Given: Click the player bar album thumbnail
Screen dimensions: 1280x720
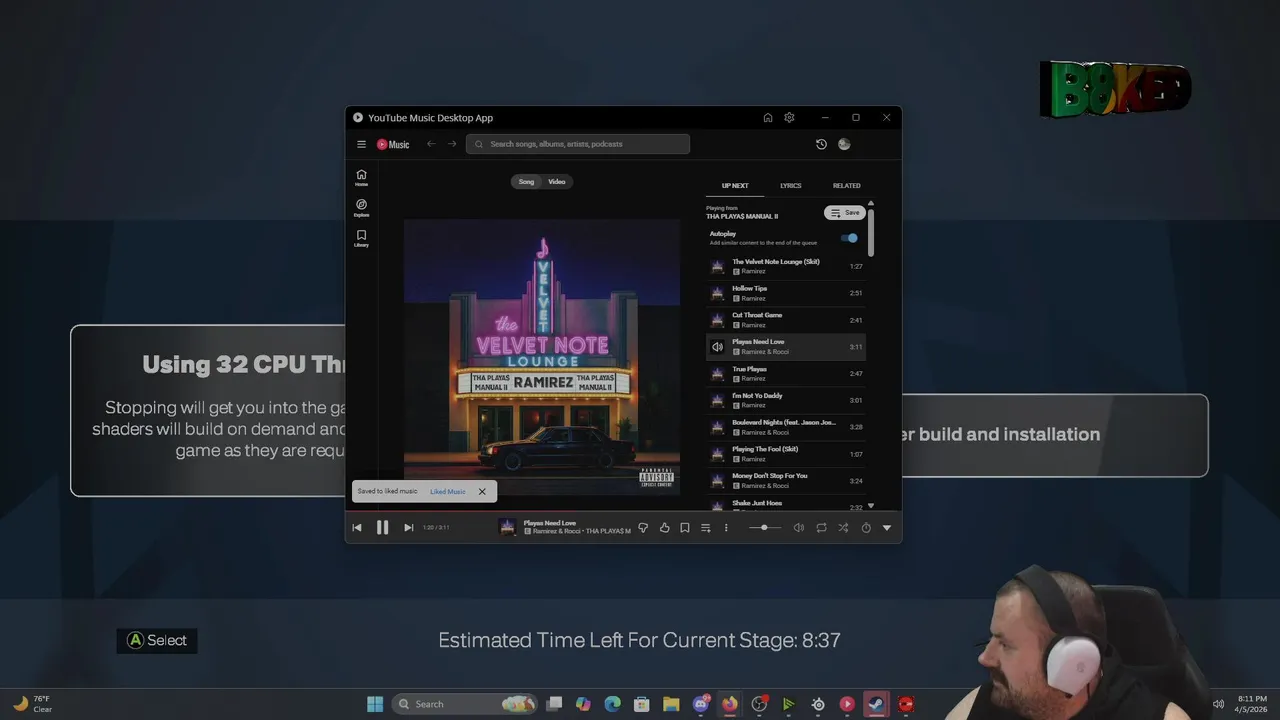Looking at the screenshot, I should pos(507,527).
